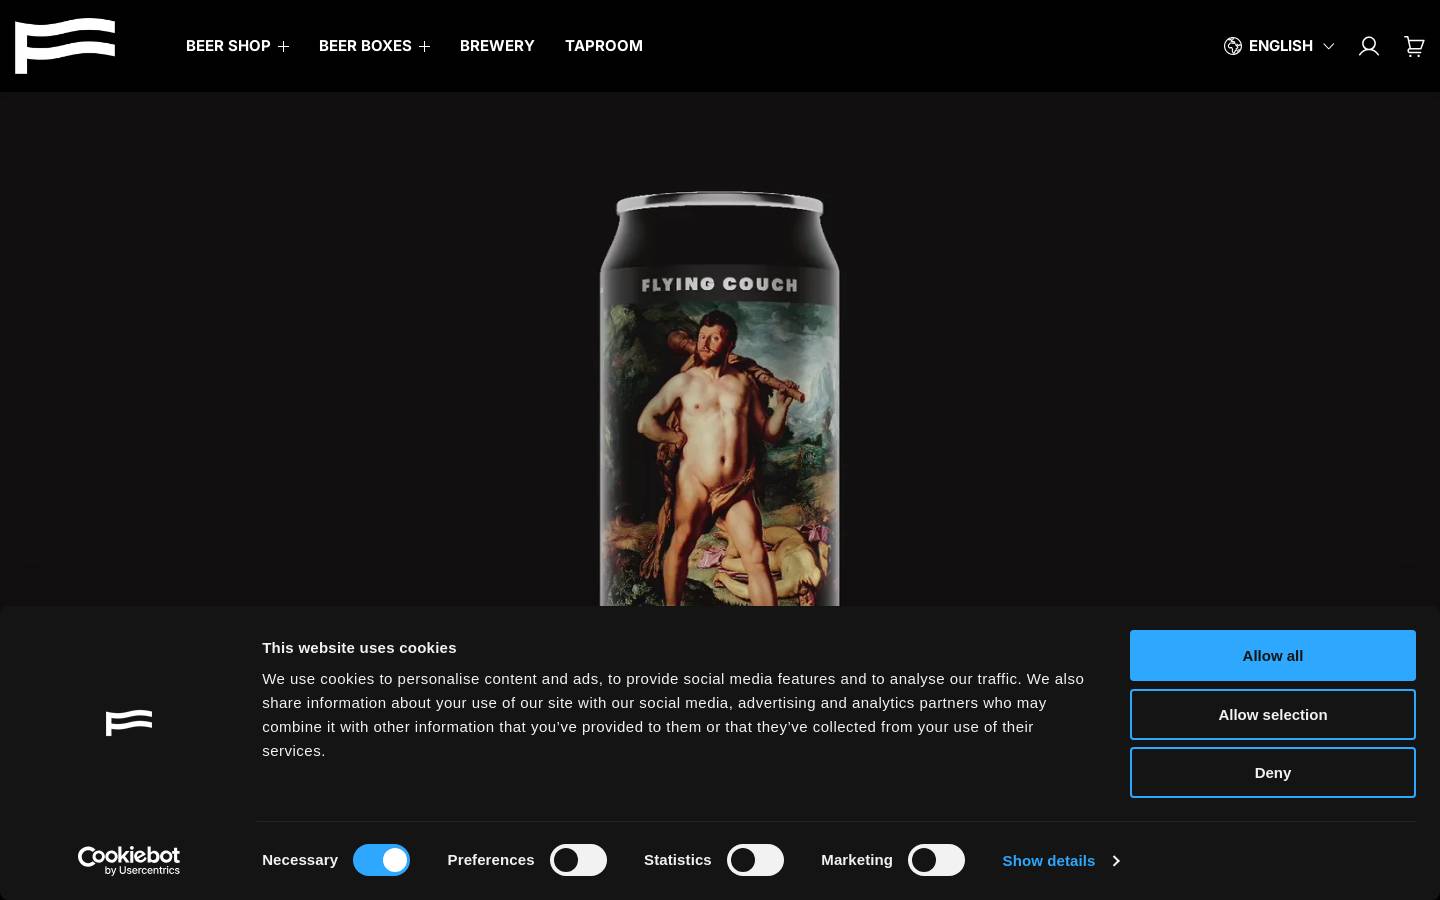This screenshot has width=1440, height=900.
Task: Expand the Beer Shop menu
Action: 237,46
